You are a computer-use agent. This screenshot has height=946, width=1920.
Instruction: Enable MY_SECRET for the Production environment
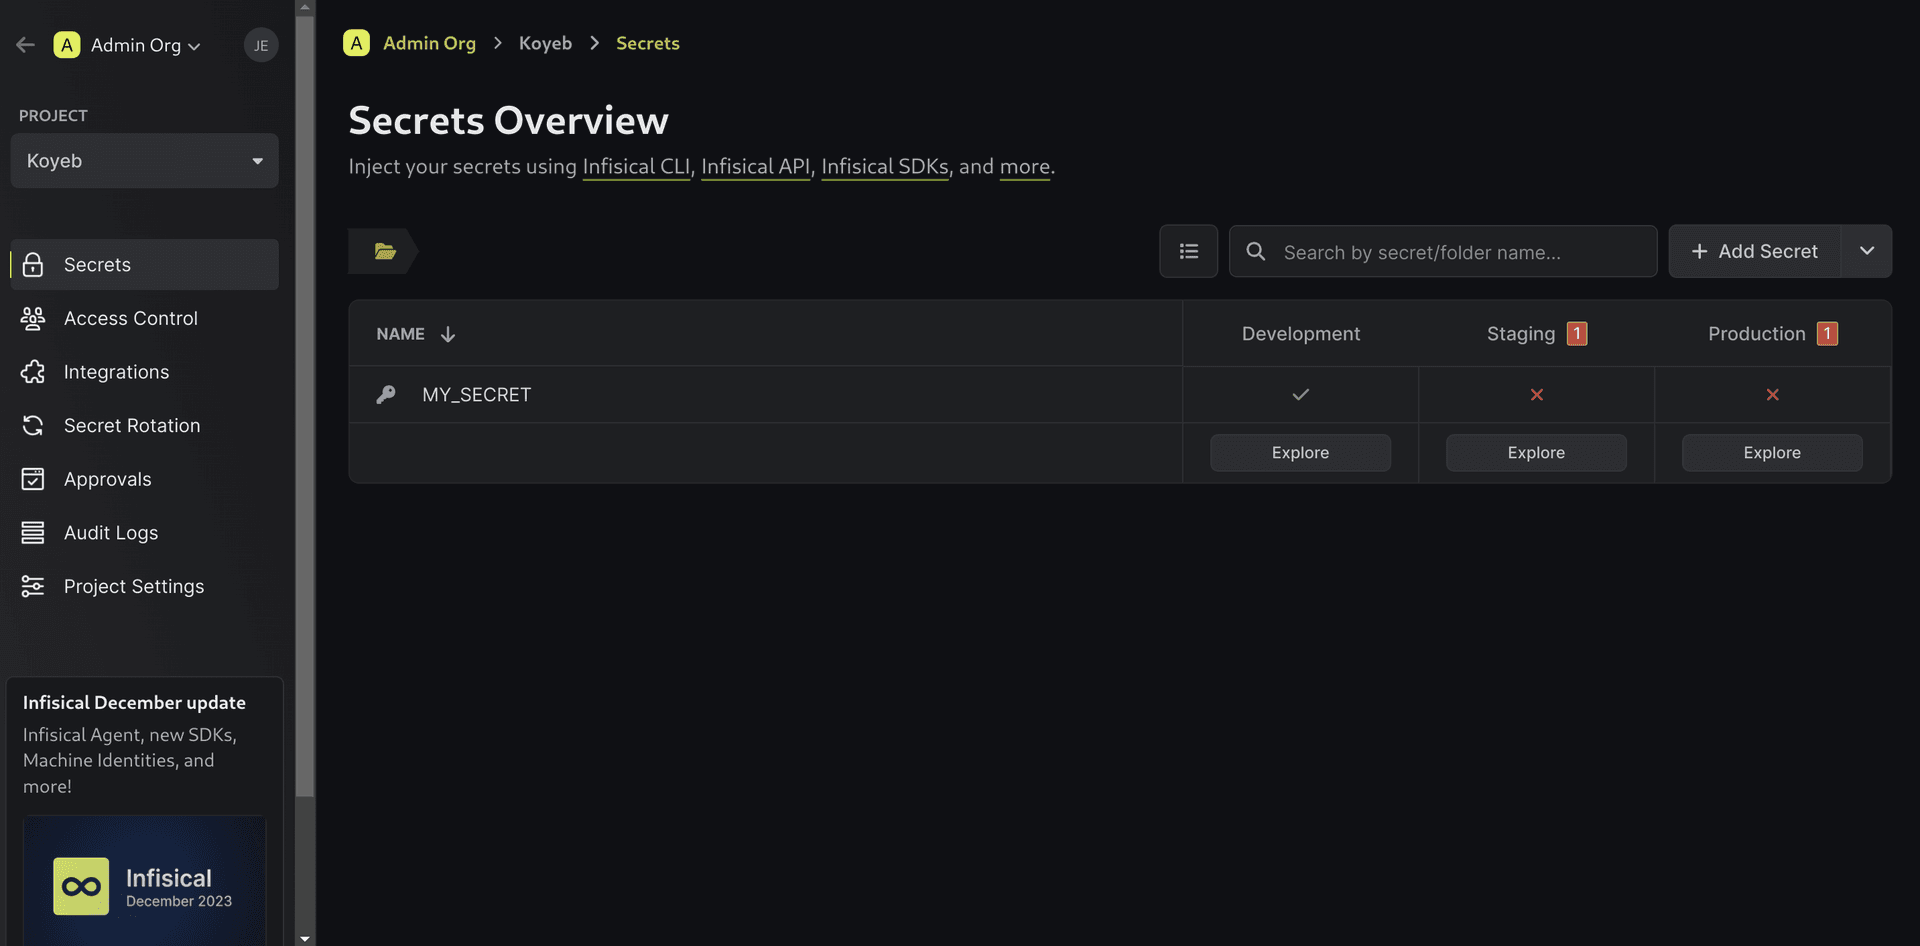1772,394
